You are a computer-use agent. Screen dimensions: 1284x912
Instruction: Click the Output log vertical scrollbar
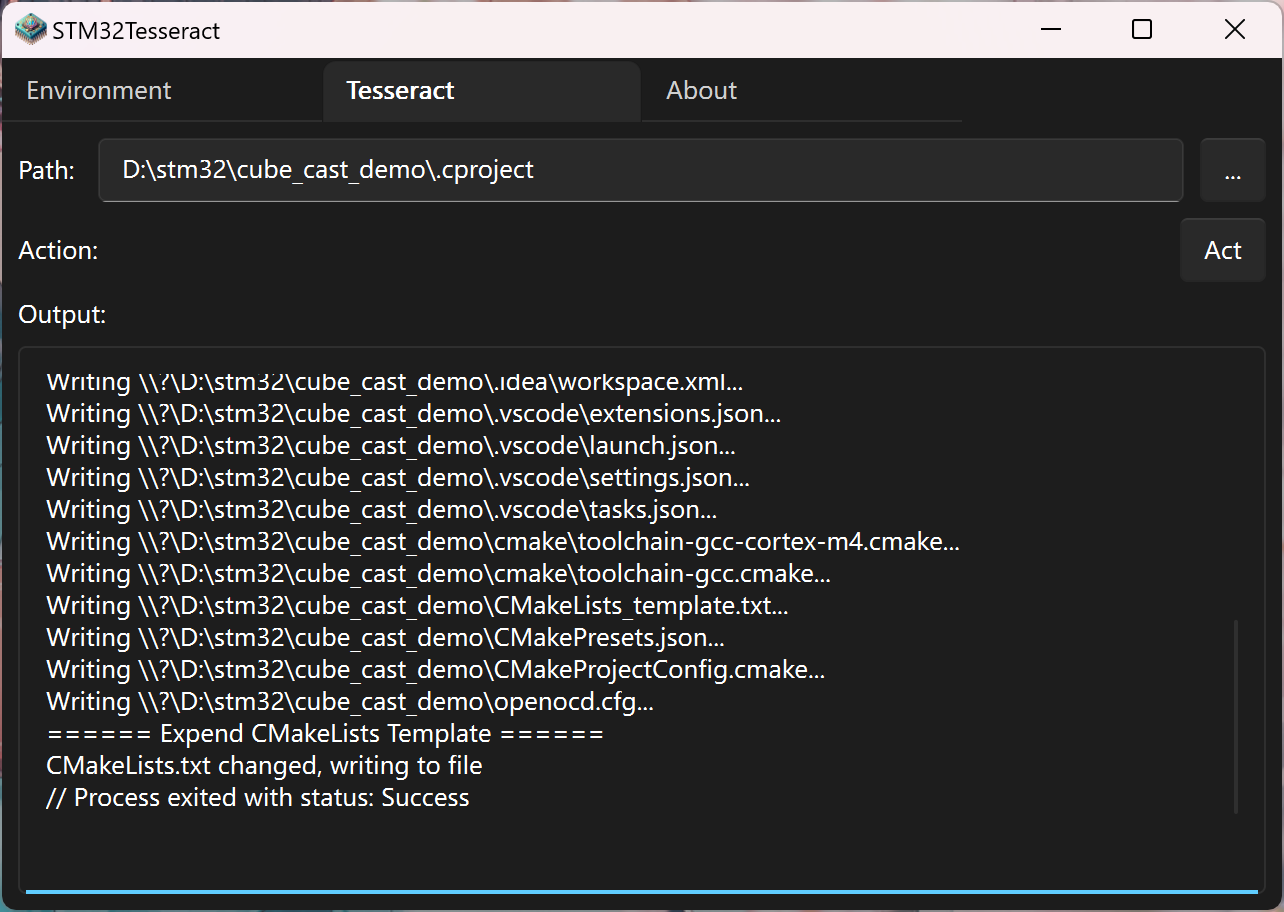click(x=1236, y=716)
